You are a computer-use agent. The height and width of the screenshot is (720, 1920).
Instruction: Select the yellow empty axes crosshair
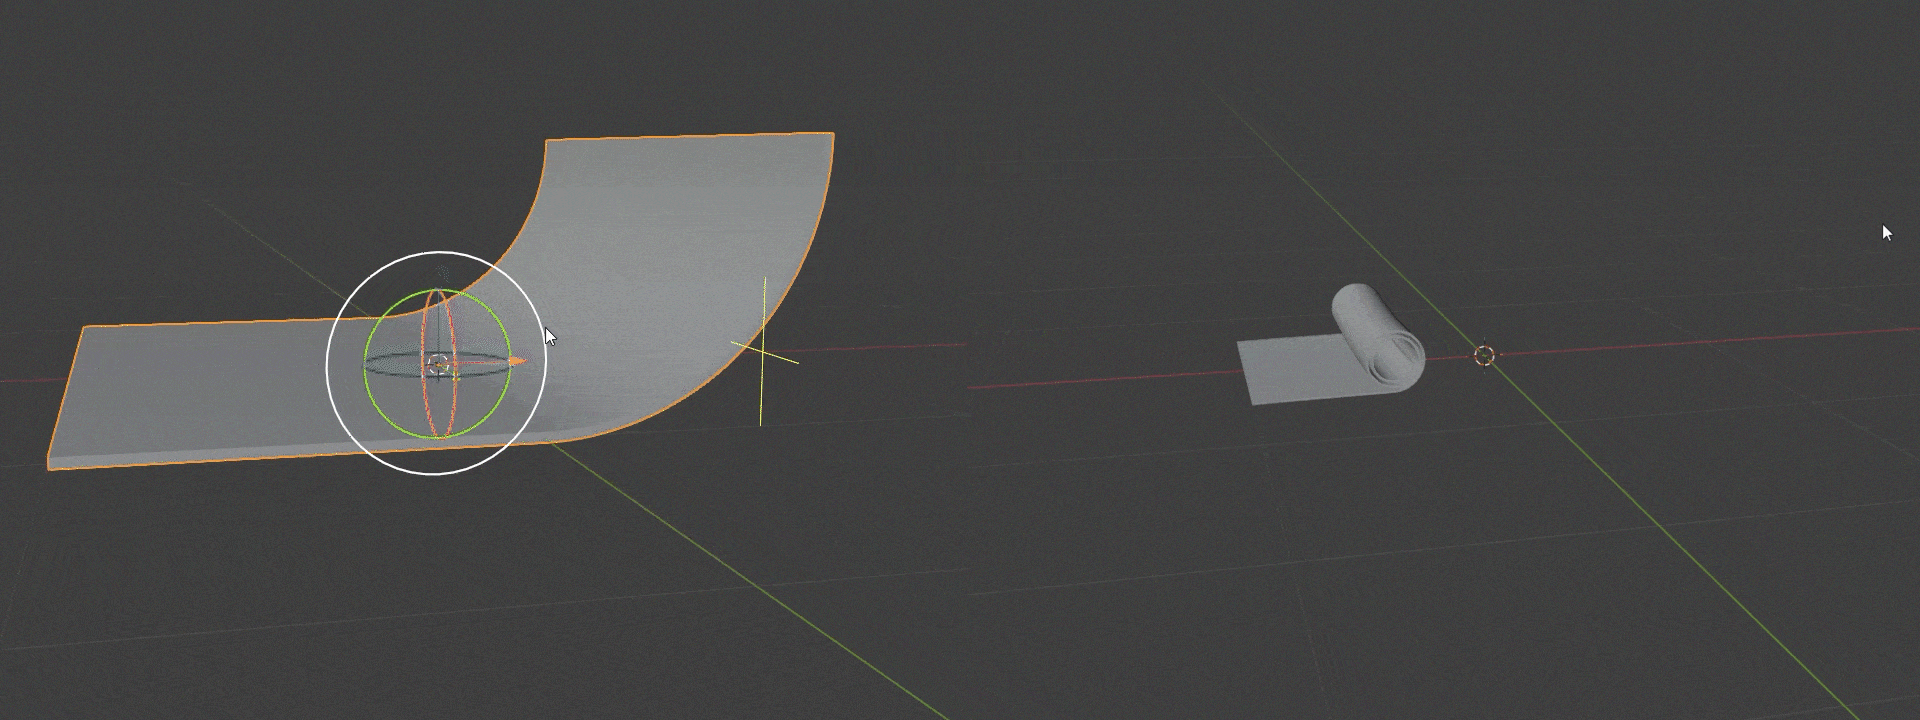763,351
